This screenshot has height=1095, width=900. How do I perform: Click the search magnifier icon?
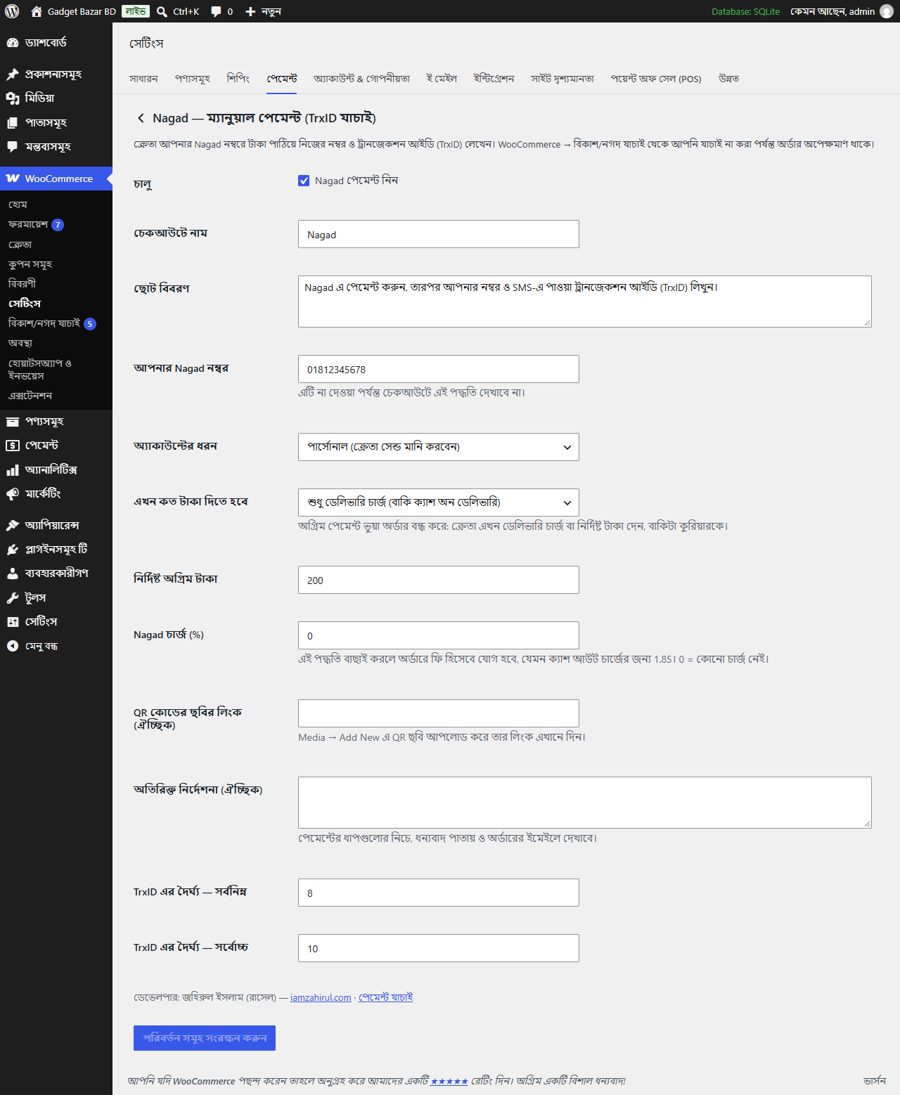tap(162, 11)
